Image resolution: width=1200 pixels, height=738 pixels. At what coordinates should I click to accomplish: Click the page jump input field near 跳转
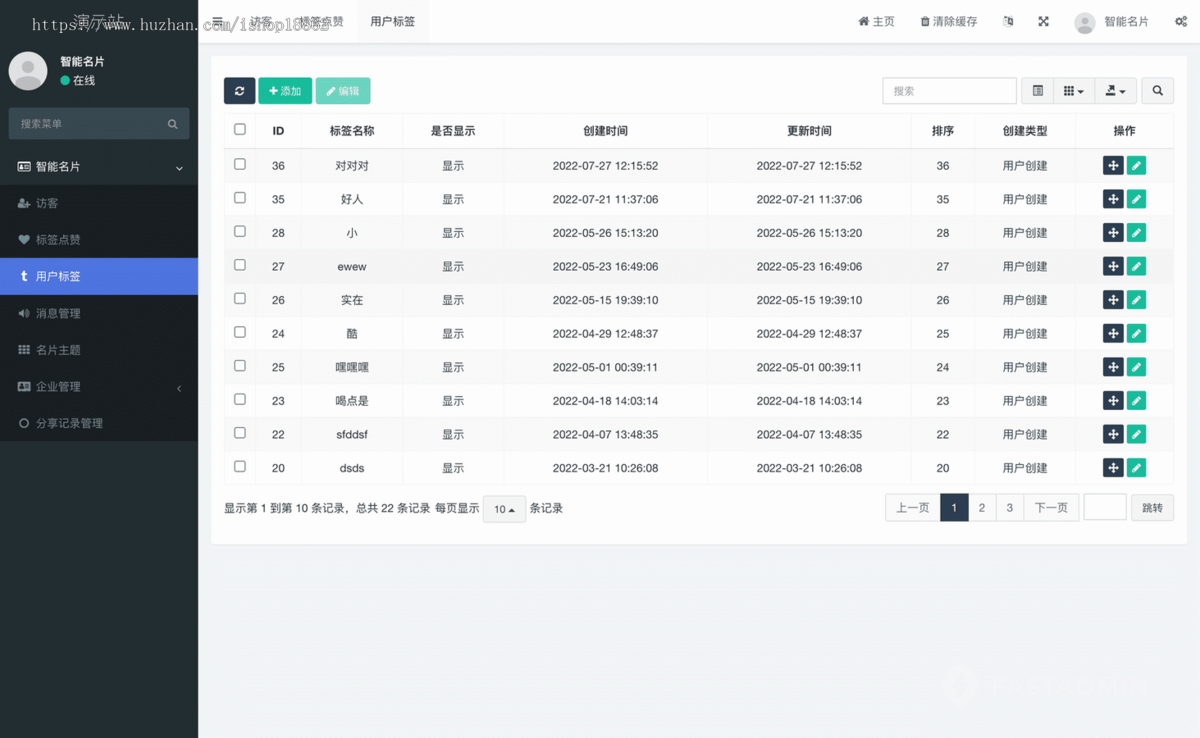[1104, 507]
